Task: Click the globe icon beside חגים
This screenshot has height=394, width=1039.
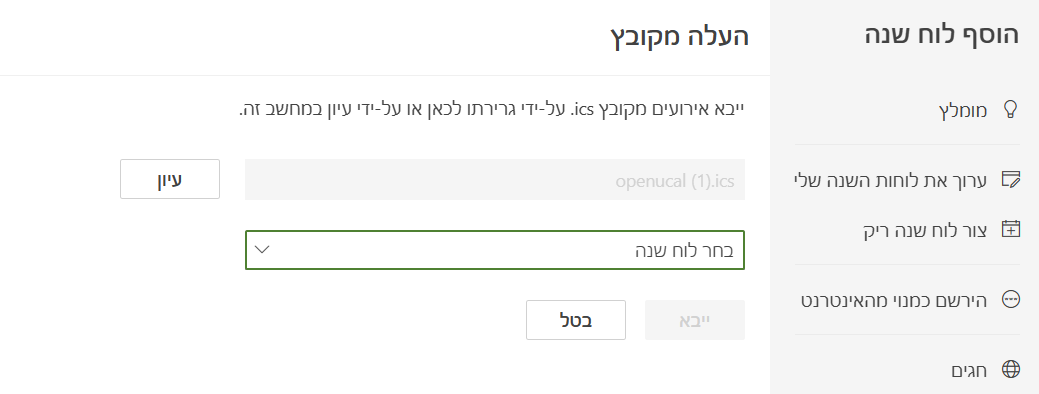Action: coord(1010,369)
